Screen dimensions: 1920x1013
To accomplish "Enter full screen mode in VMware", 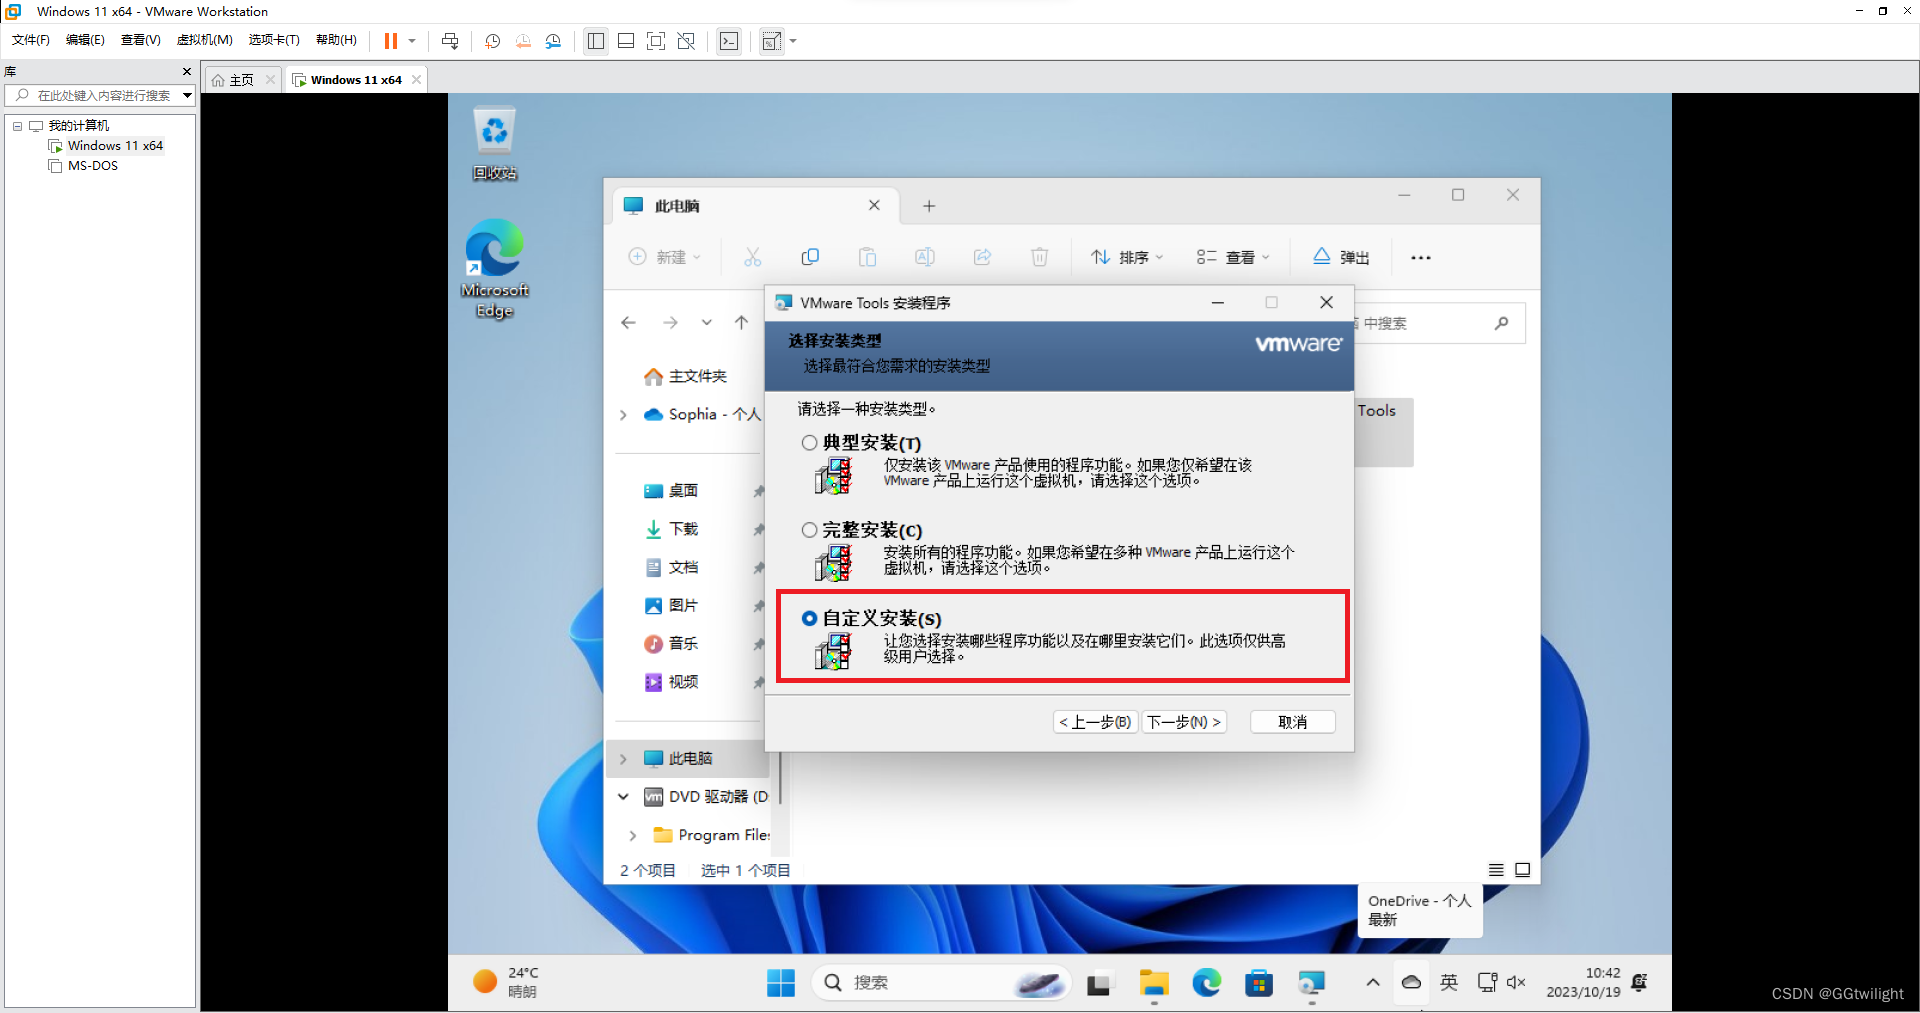I will (657, 41).
